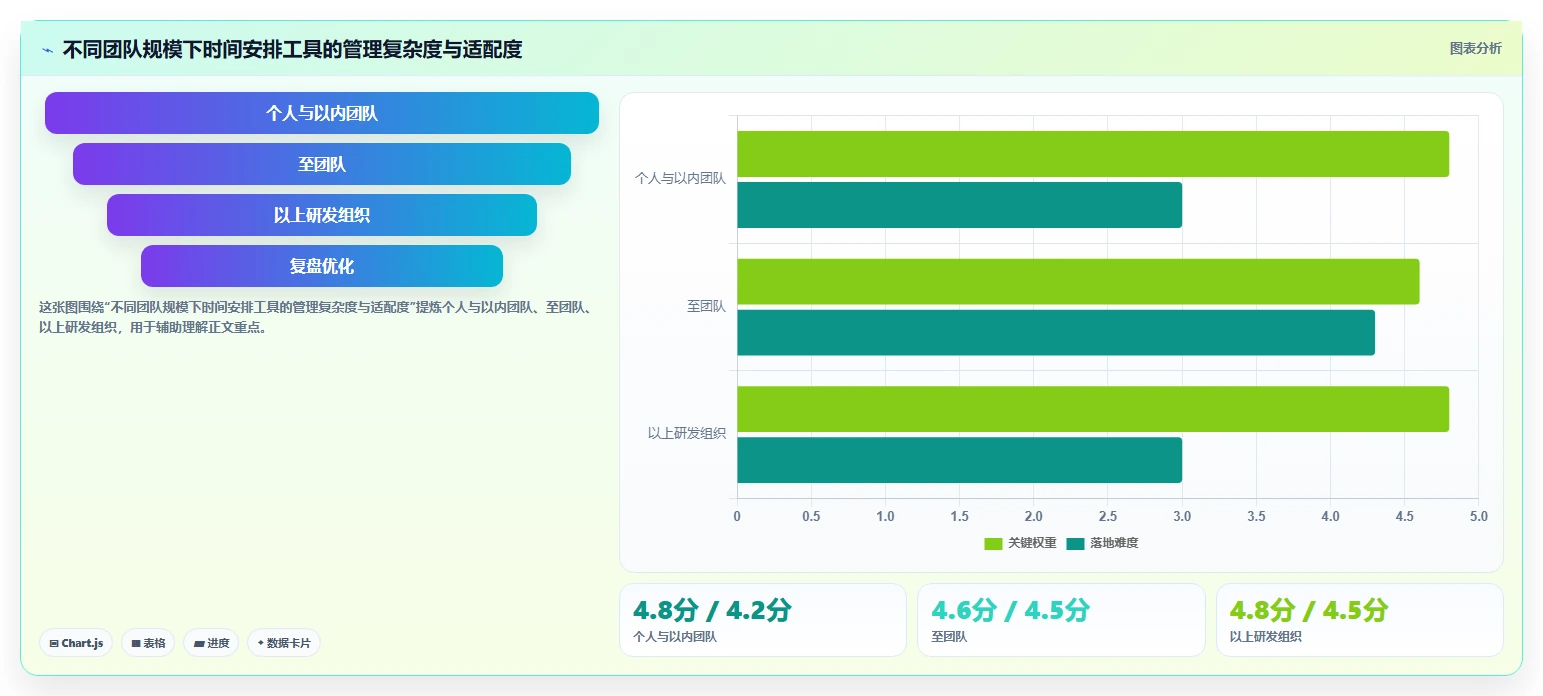Click the description paragraph starting 这张图围绕
Screen dimensions: 1543x696
316,317
